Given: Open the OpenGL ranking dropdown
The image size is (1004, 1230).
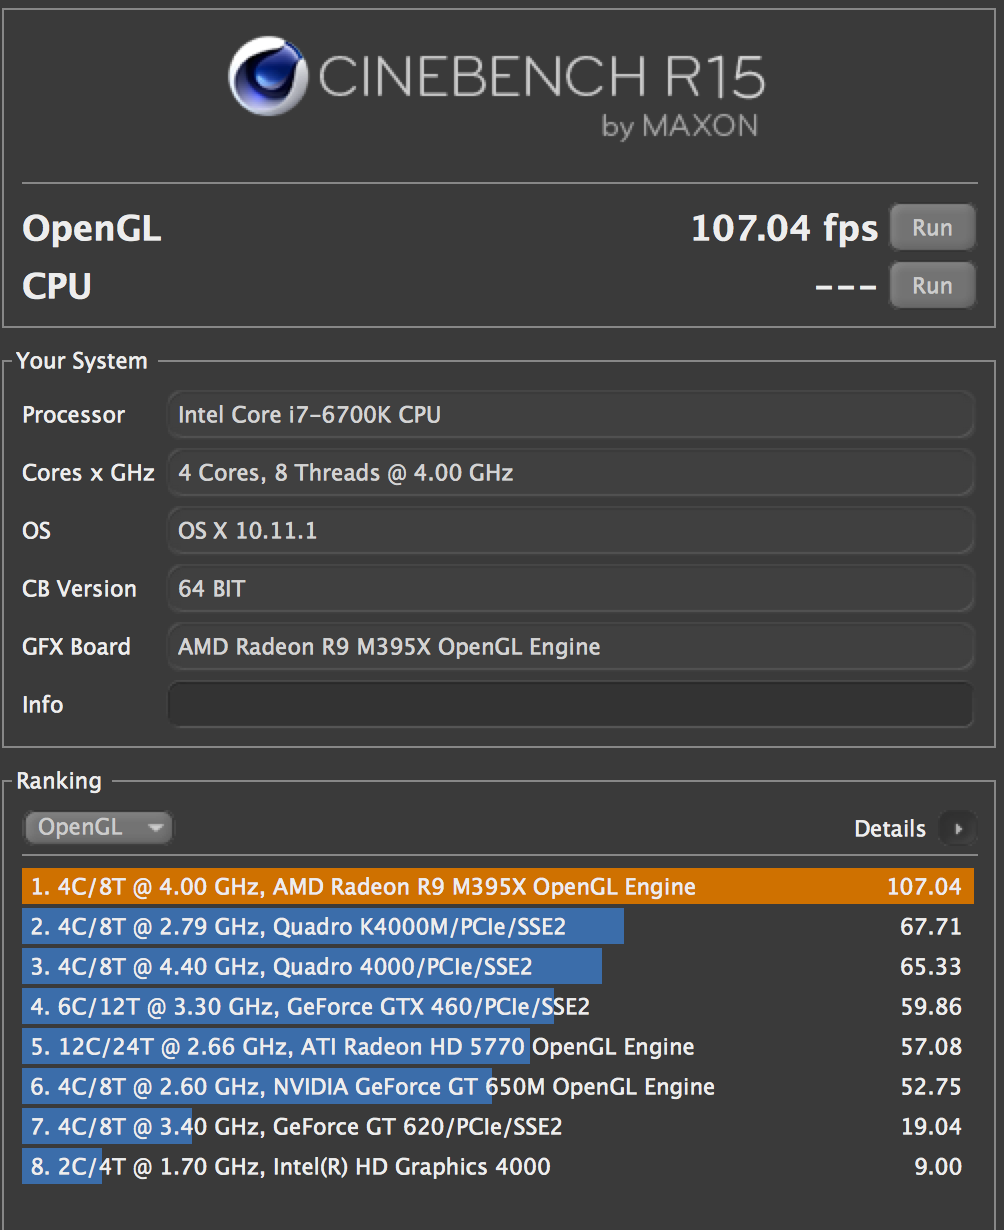Looking at the screenshot, I should click(x=98, y=827).
